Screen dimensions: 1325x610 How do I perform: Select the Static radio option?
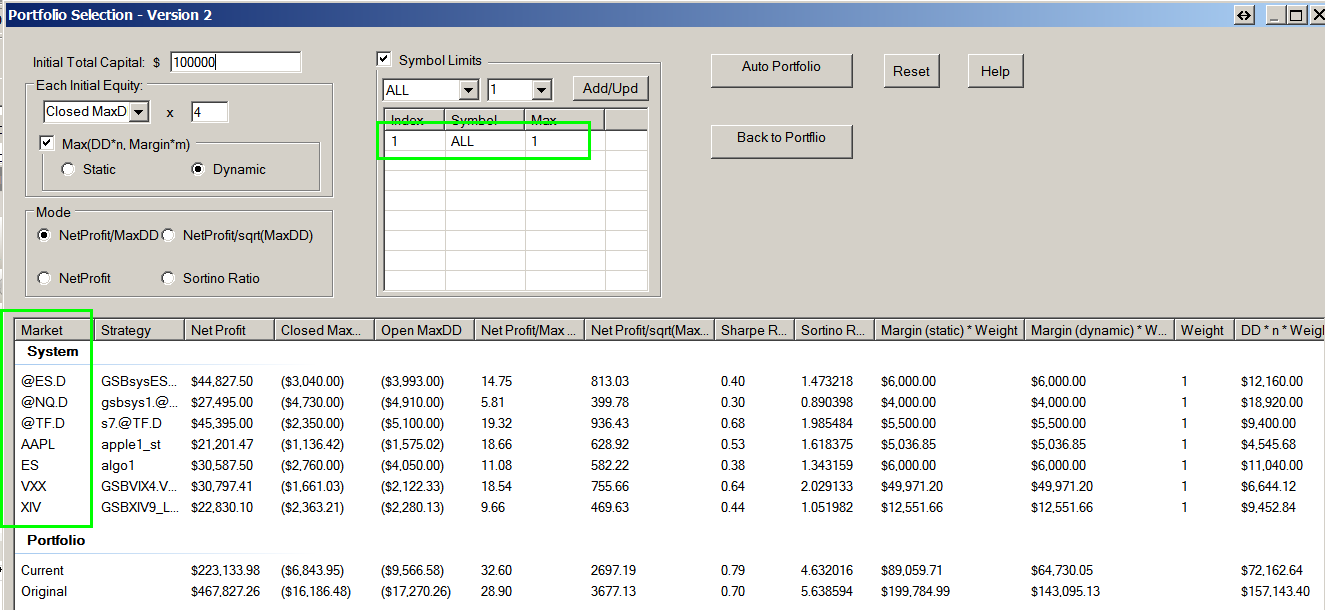(x=68, y=170)
